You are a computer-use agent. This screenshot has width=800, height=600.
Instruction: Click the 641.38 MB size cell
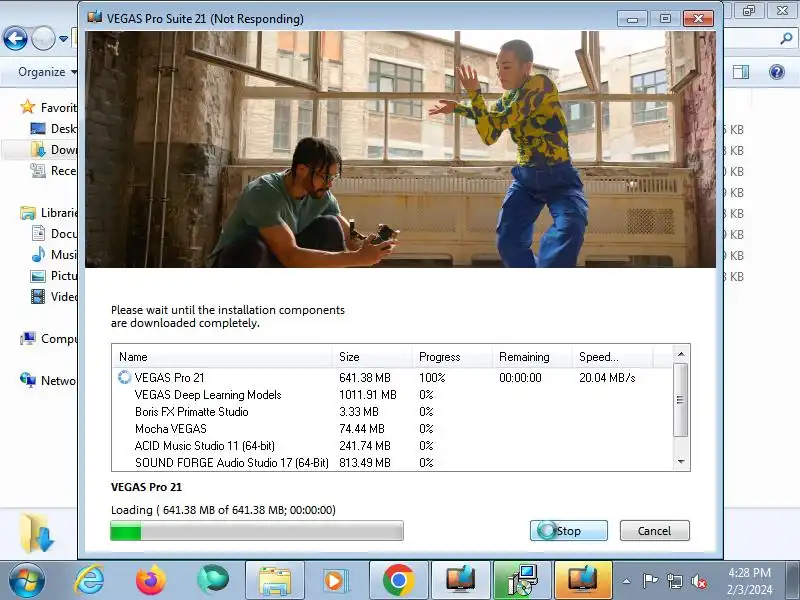click(365, 378)
